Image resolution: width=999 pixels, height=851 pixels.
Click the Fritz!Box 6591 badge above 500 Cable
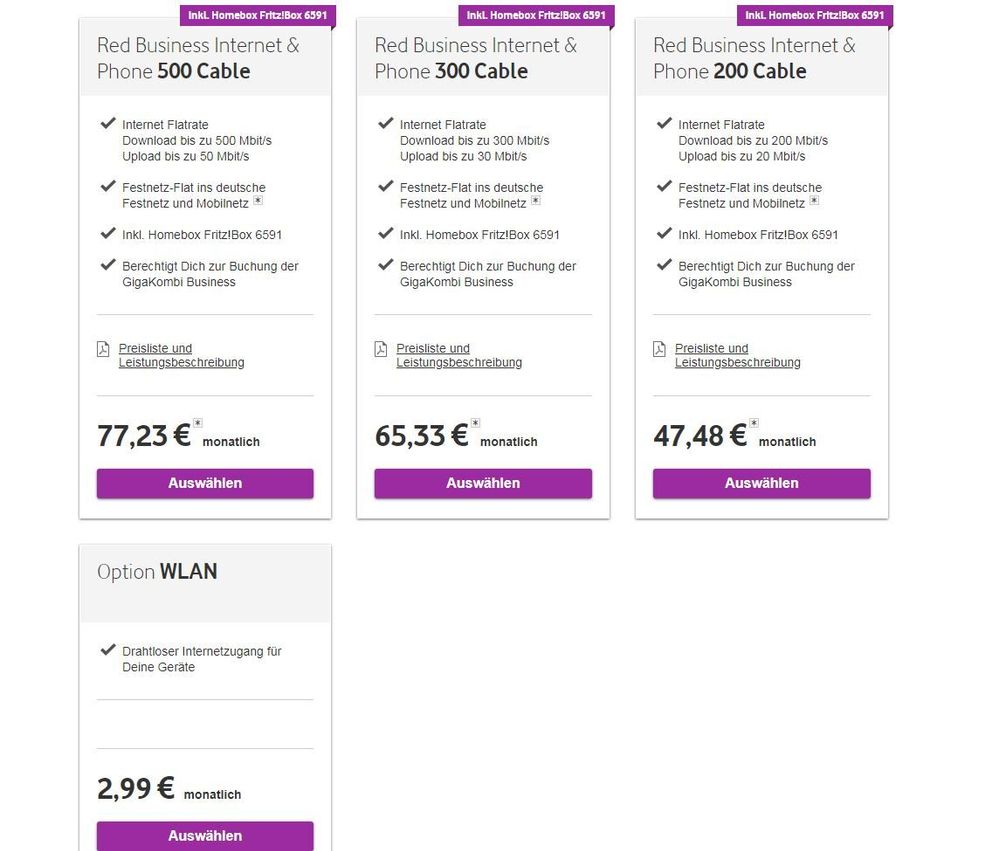(258, 15)
